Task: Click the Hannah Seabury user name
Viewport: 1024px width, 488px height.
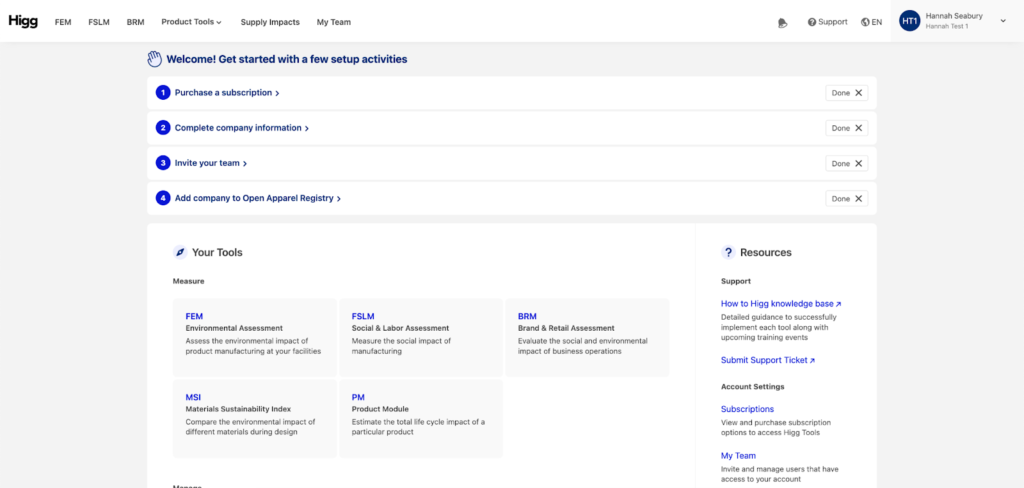Action: click(x=954, y=16)
